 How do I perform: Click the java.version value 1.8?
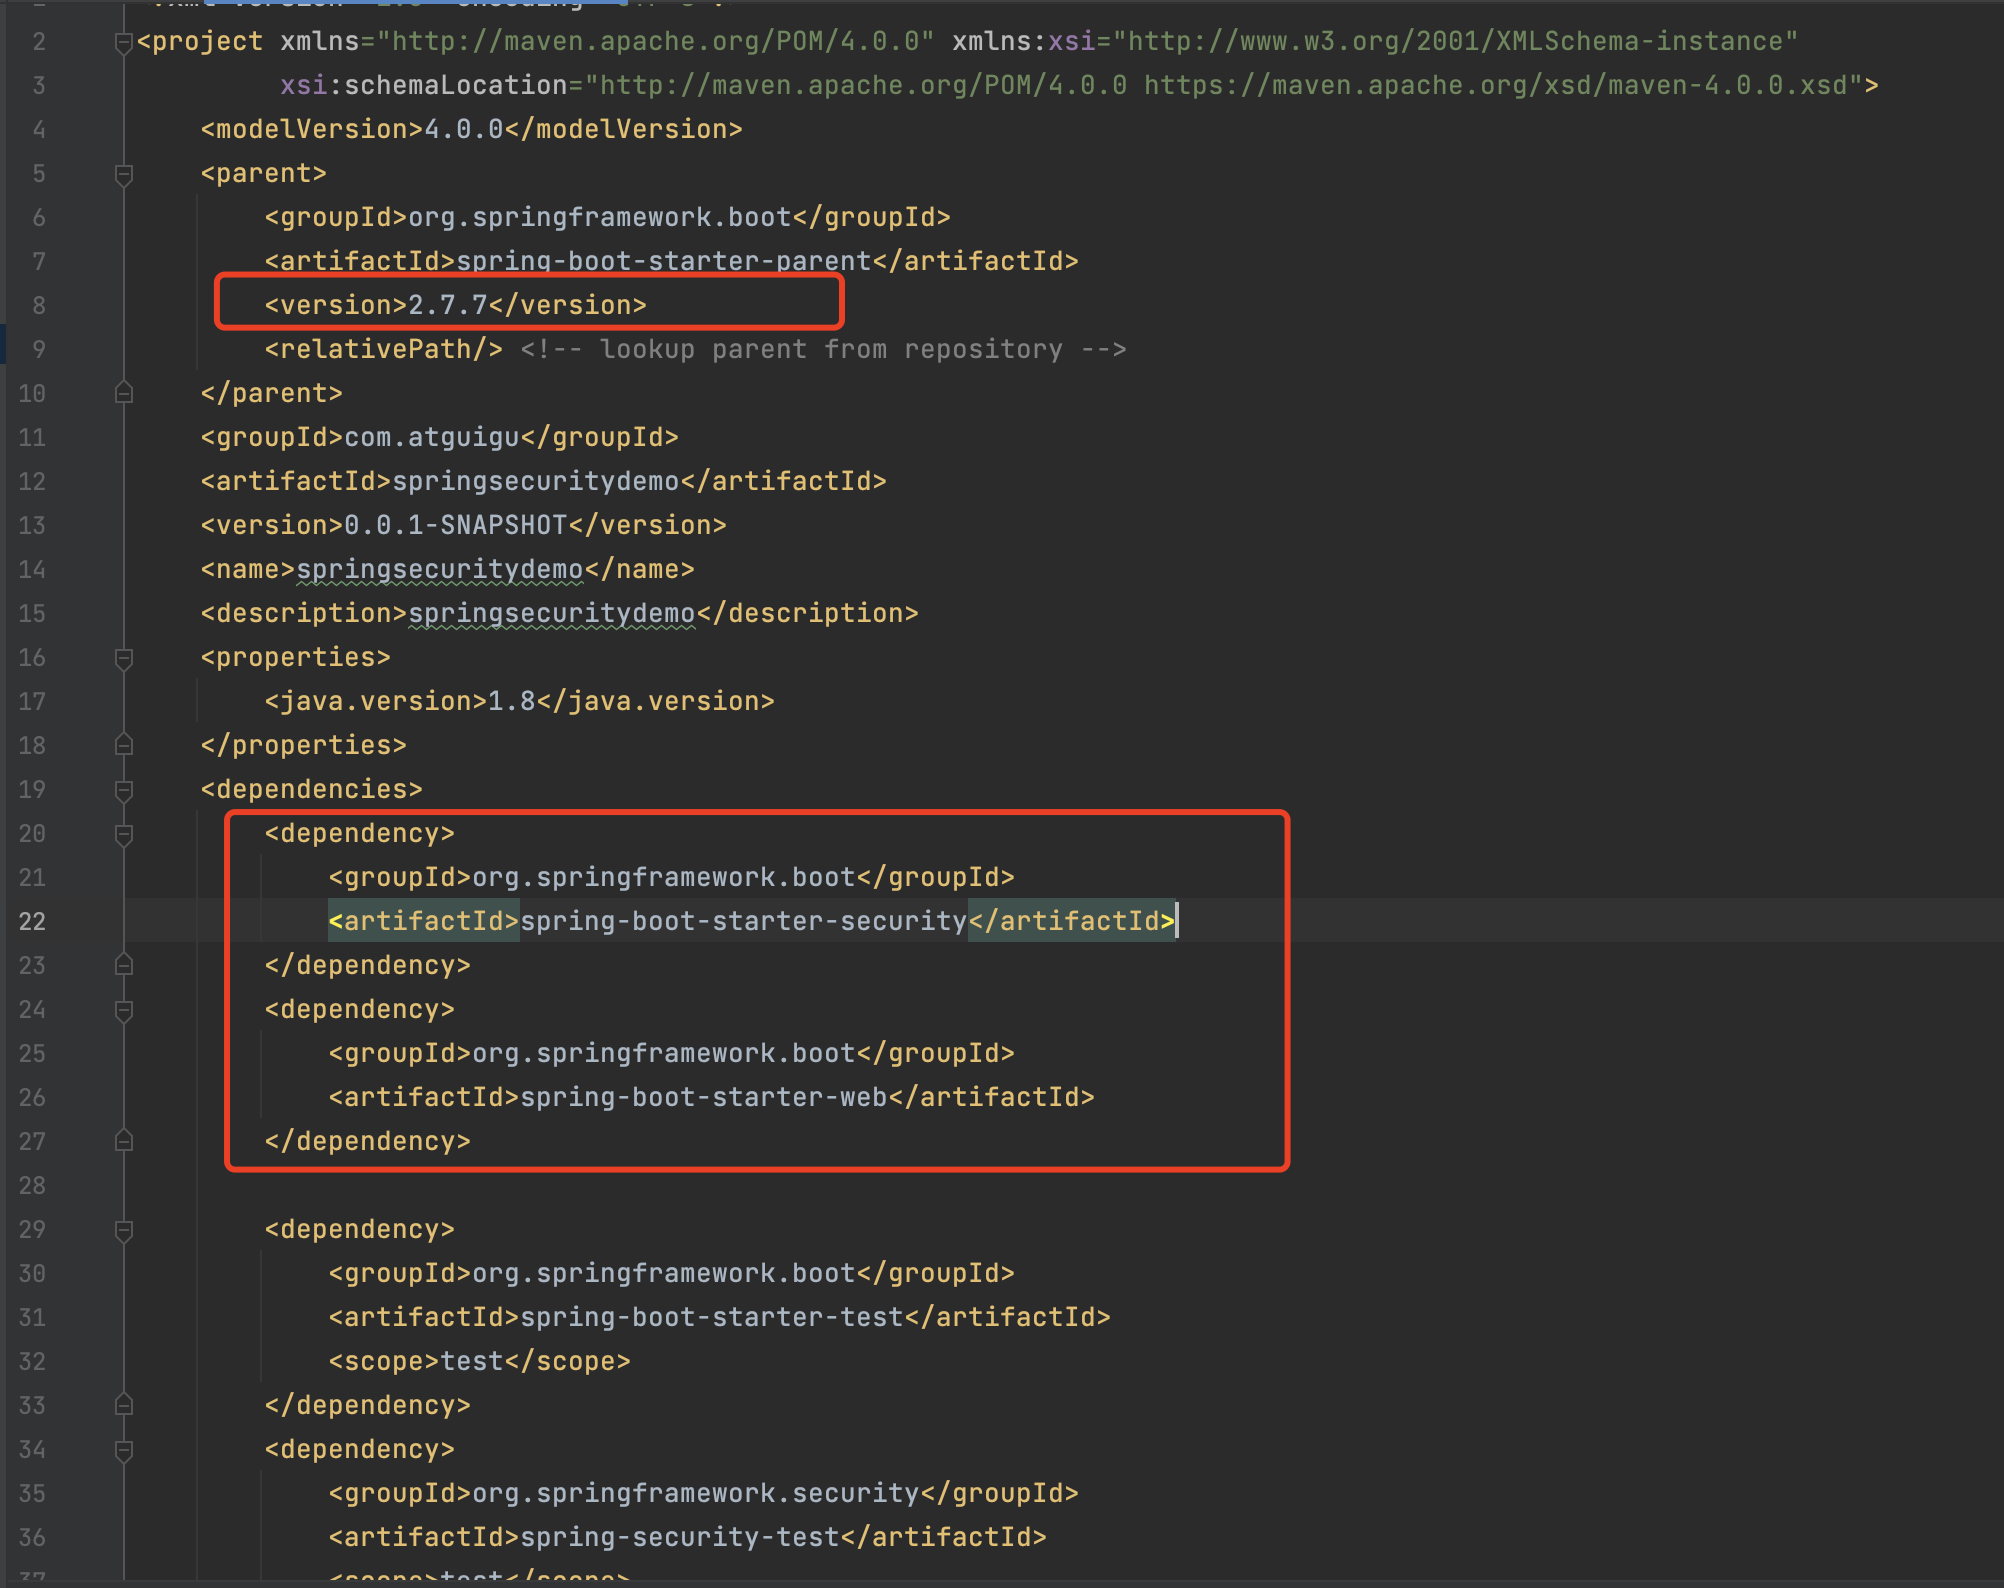(511, 701)
